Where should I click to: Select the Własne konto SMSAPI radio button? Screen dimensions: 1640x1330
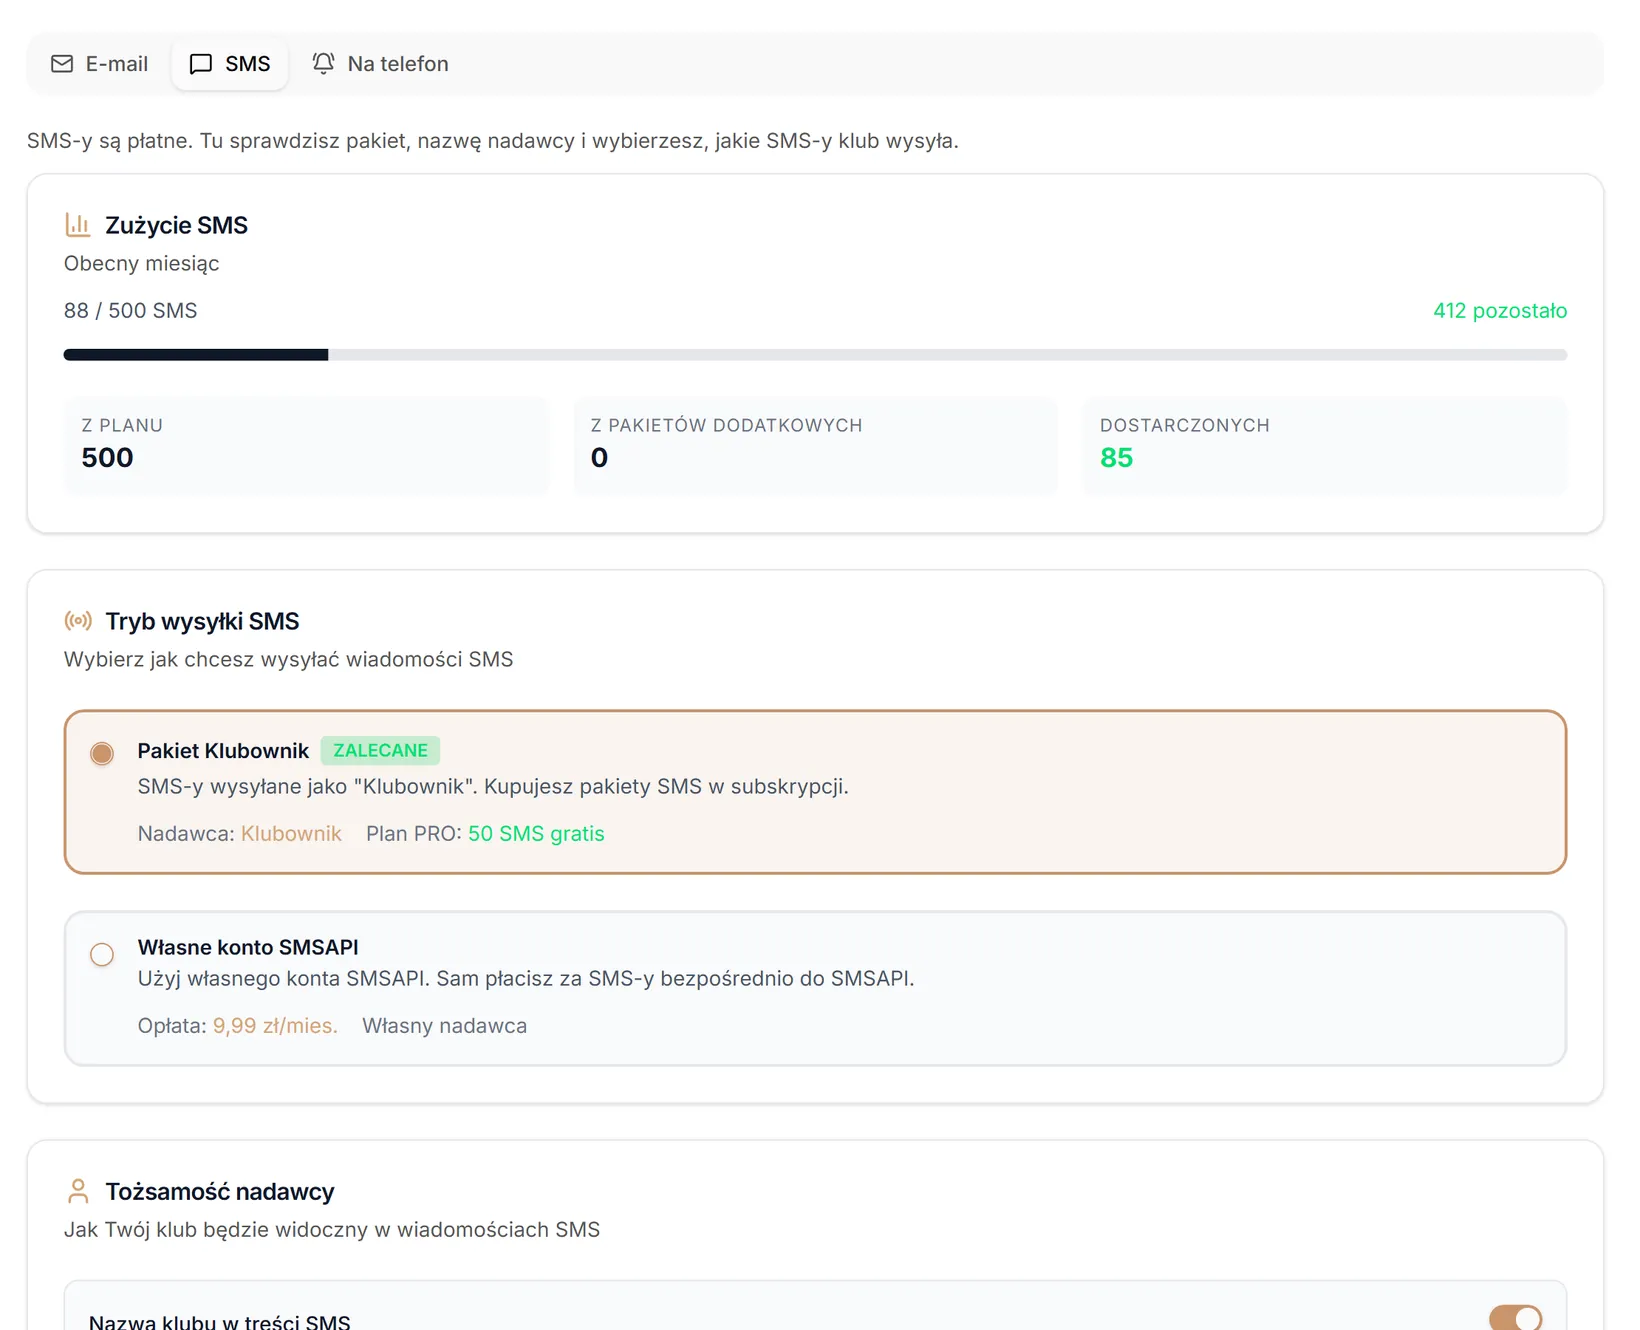[x=102, y=954]
